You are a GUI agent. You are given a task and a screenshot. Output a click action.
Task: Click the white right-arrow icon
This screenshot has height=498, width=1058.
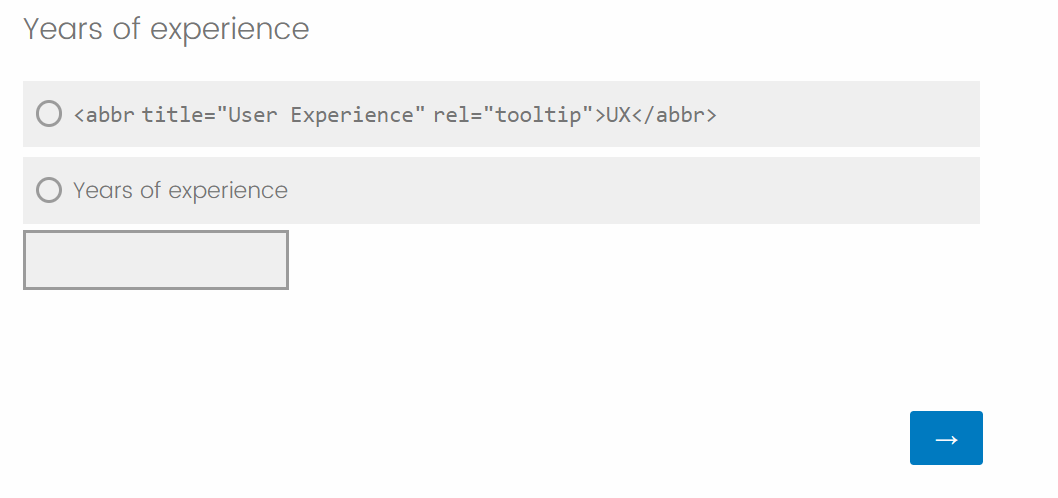click(946, 440)
